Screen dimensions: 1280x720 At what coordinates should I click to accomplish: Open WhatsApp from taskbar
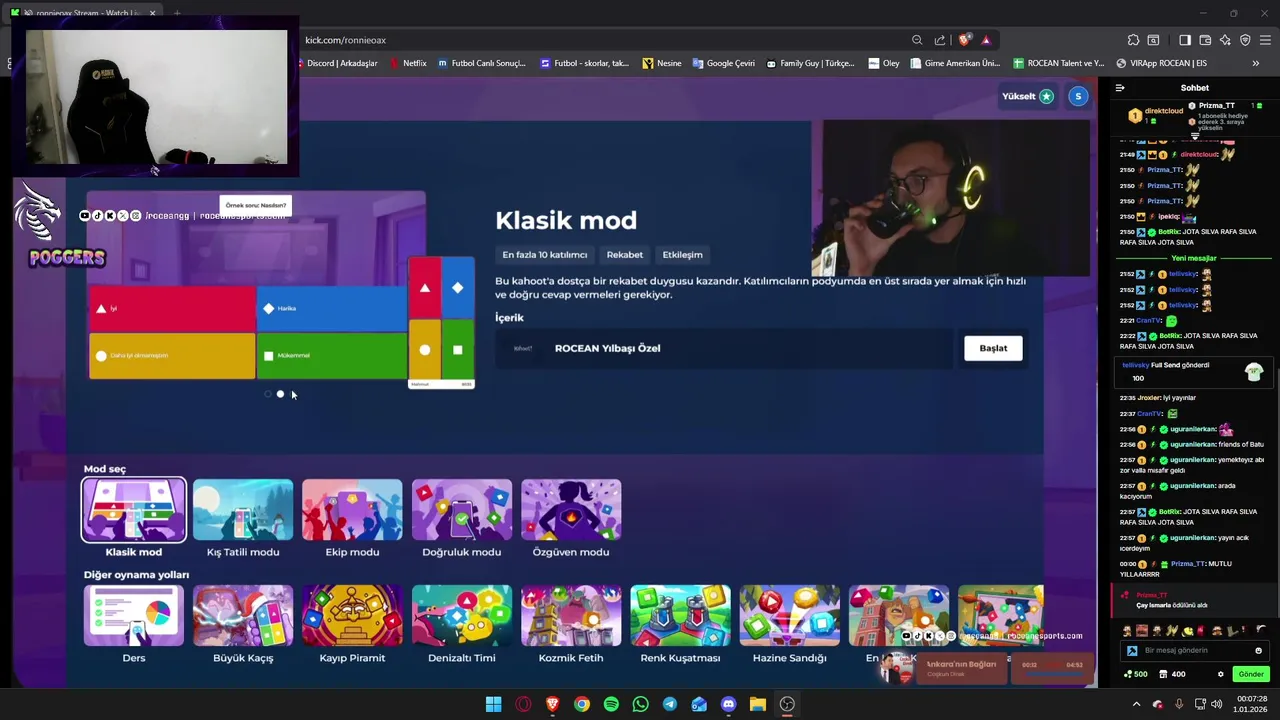[640, 704]
